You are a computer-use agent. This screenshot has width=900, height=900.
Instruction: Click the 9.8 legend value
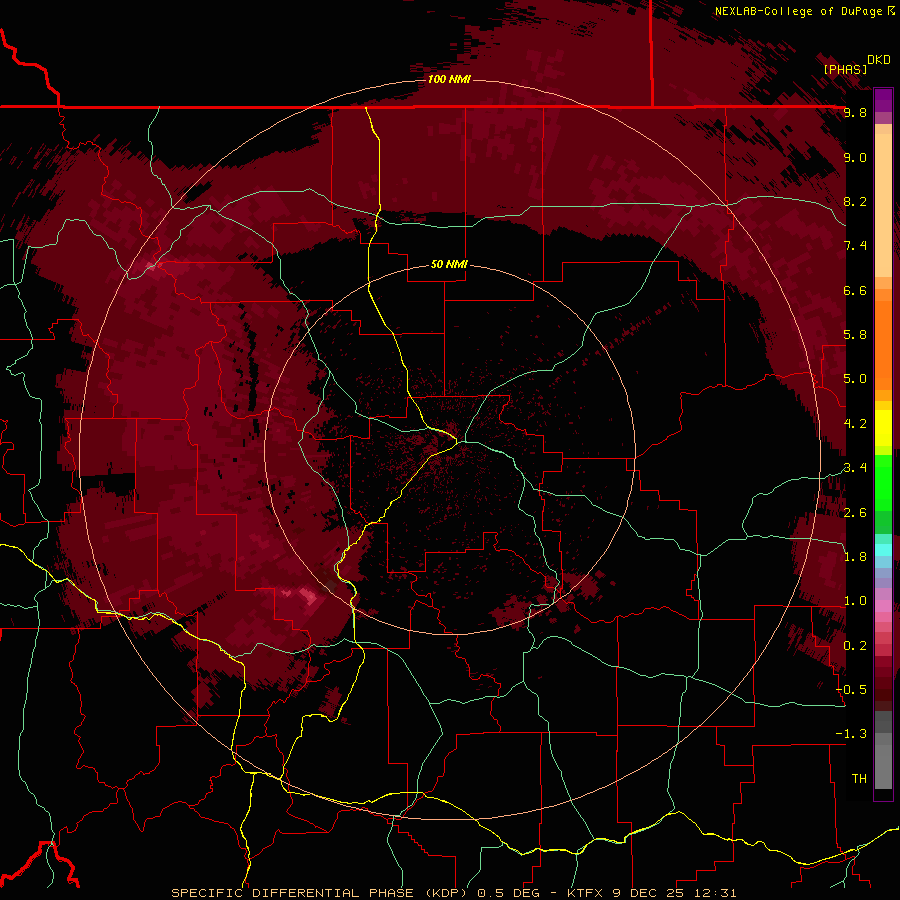point(855,112)
